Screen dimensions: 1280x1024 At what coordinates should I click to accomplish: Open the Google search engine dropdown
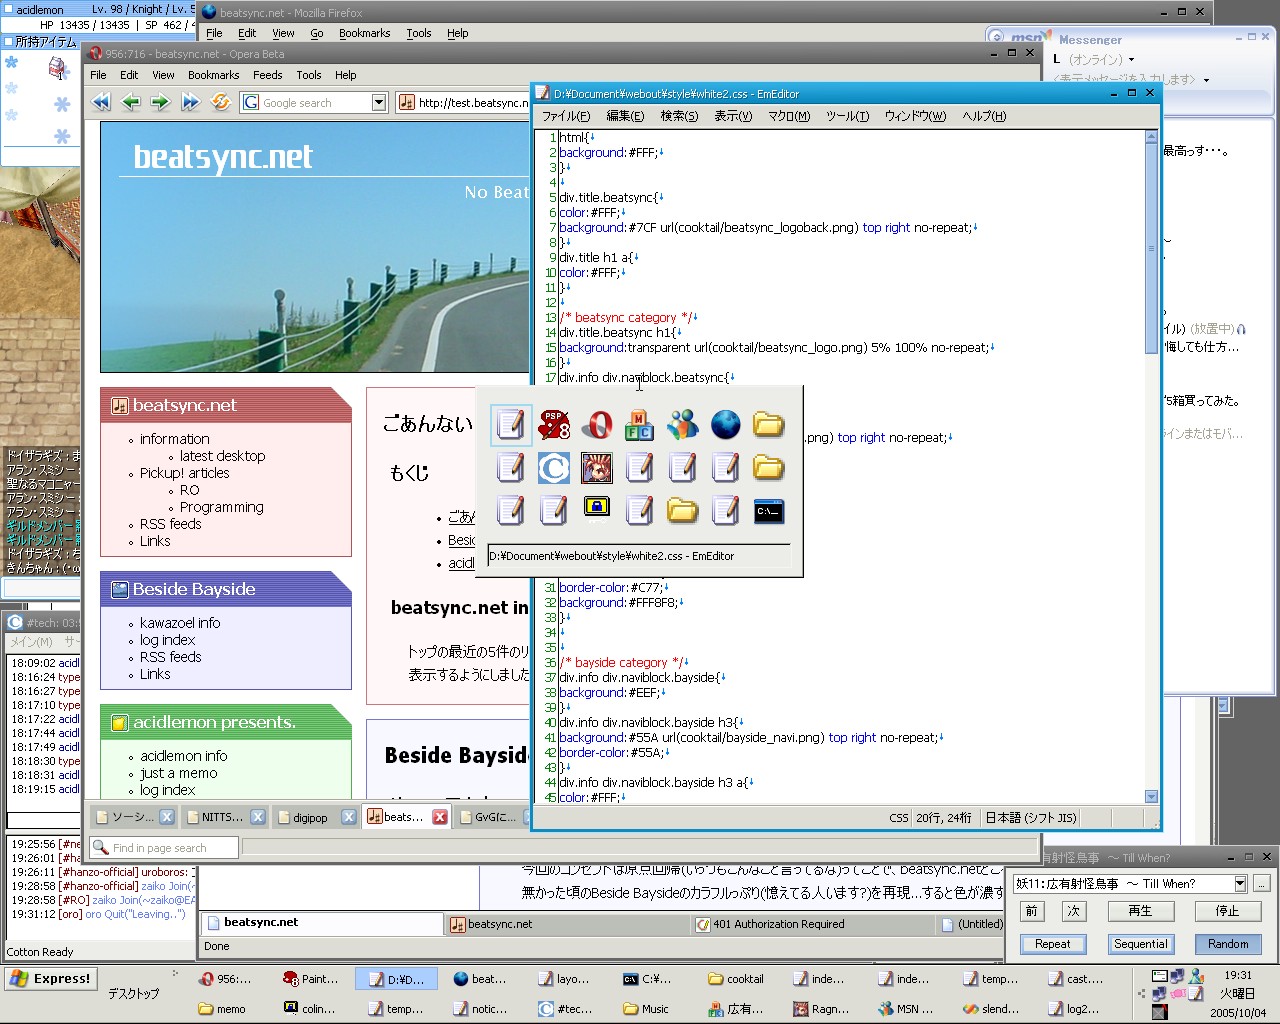pyautogui.click(x=379, y=102)
